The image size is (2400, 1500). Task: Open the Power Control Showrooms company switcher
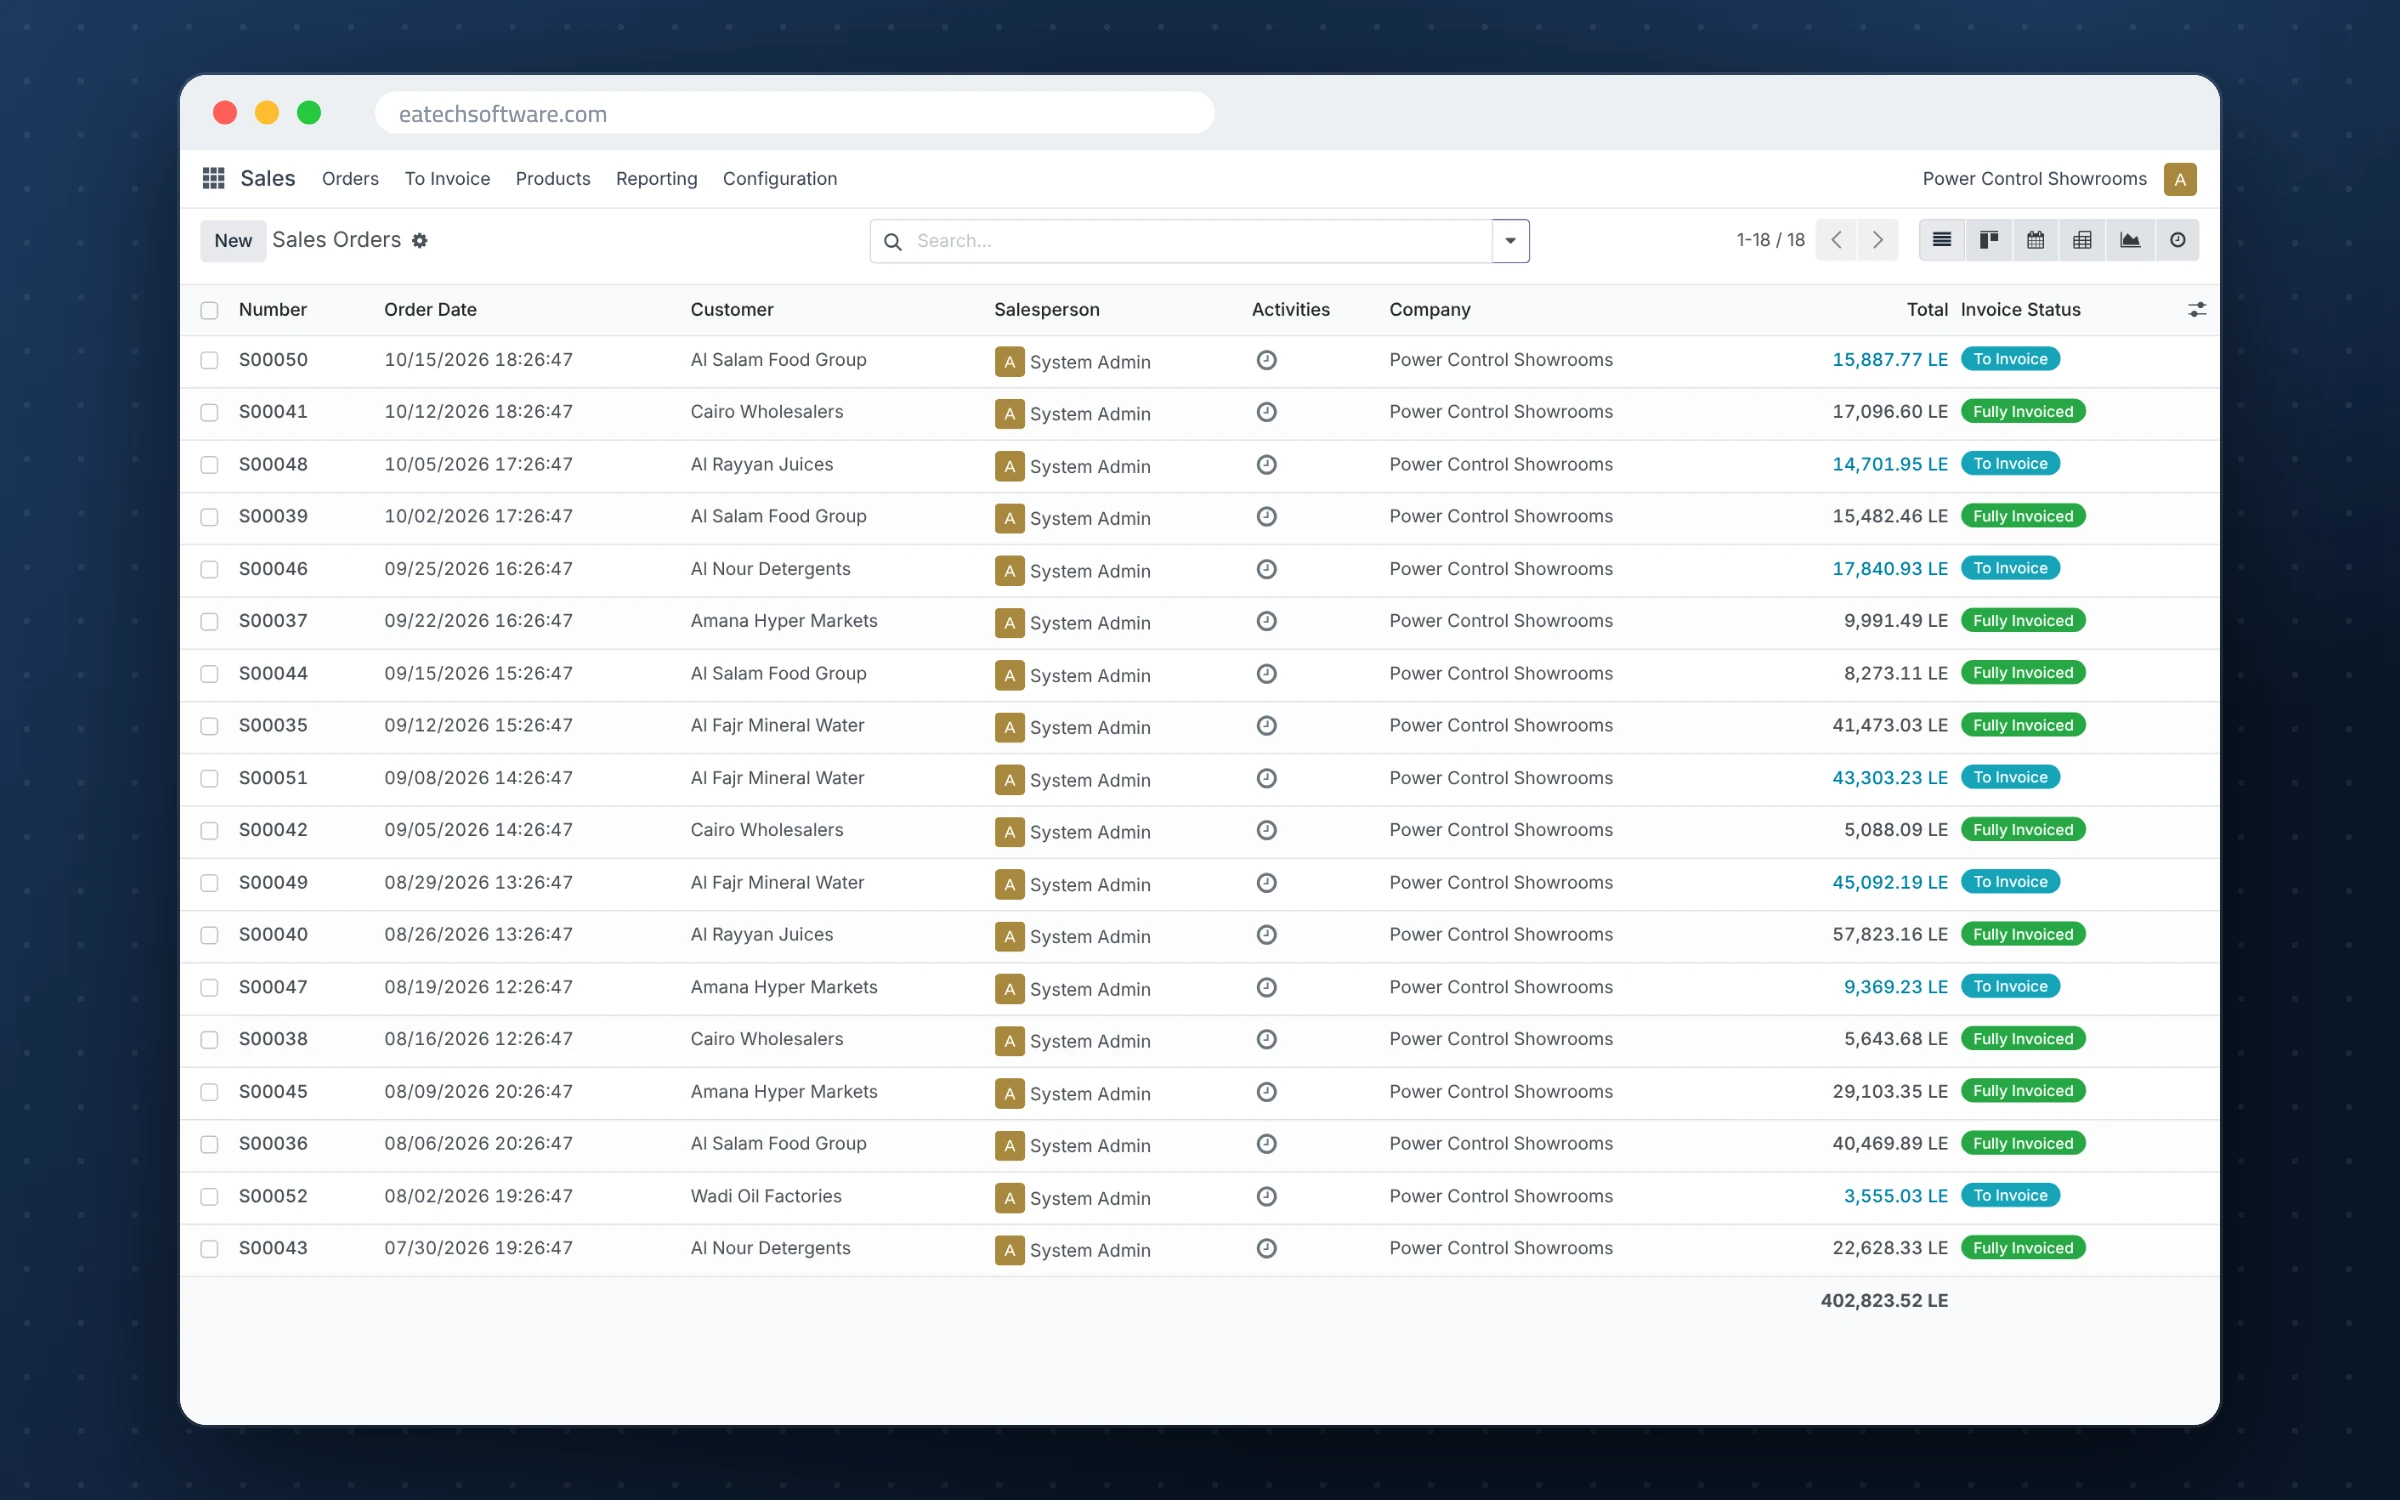point(2034,179)
